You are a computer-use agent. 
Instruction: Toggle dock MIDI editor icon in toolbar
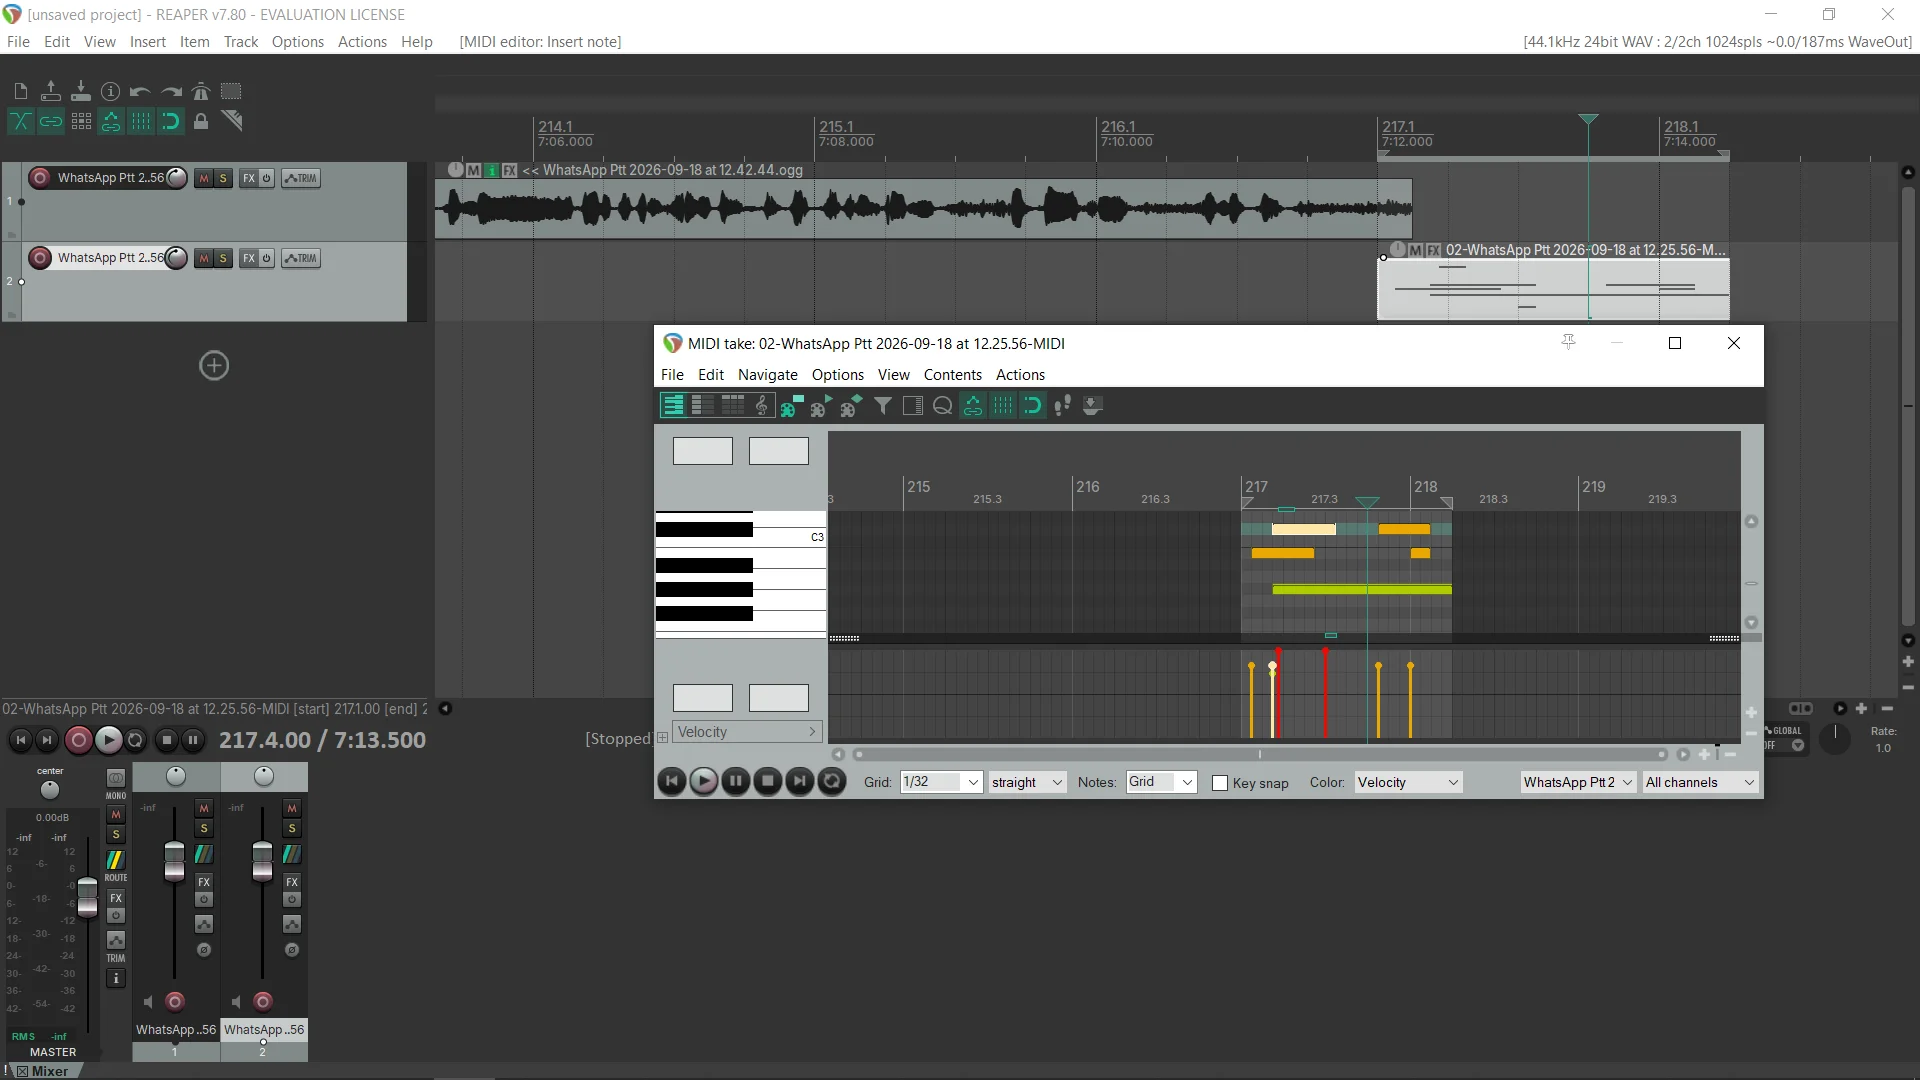[x=1093, y=406]
